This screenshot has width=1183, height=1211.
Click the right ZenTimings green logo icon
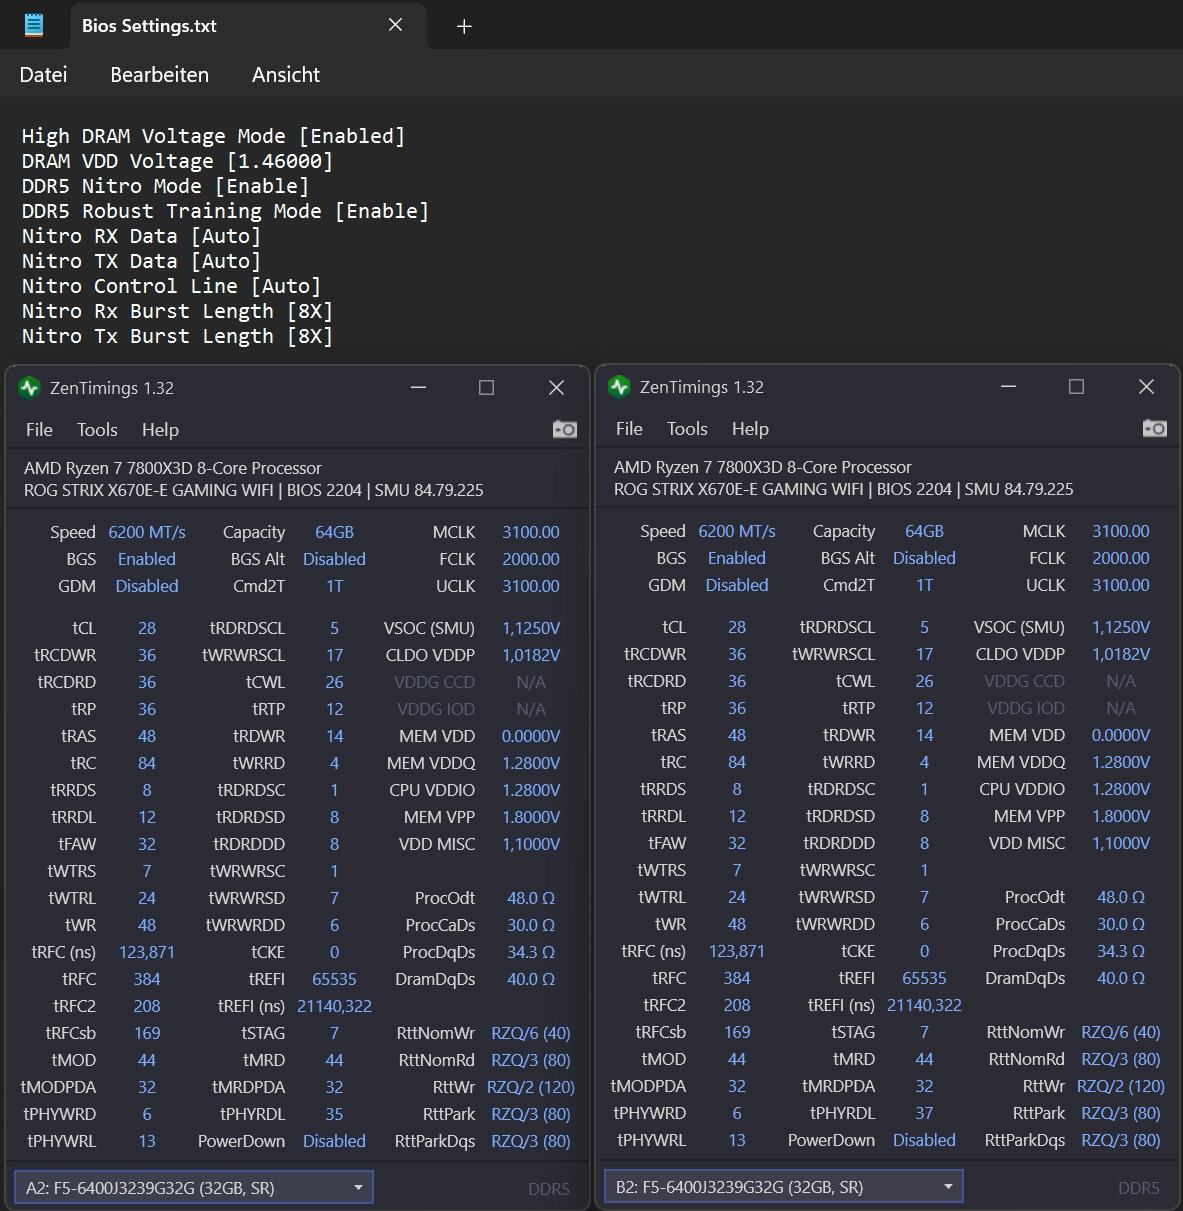coord(619,387)
